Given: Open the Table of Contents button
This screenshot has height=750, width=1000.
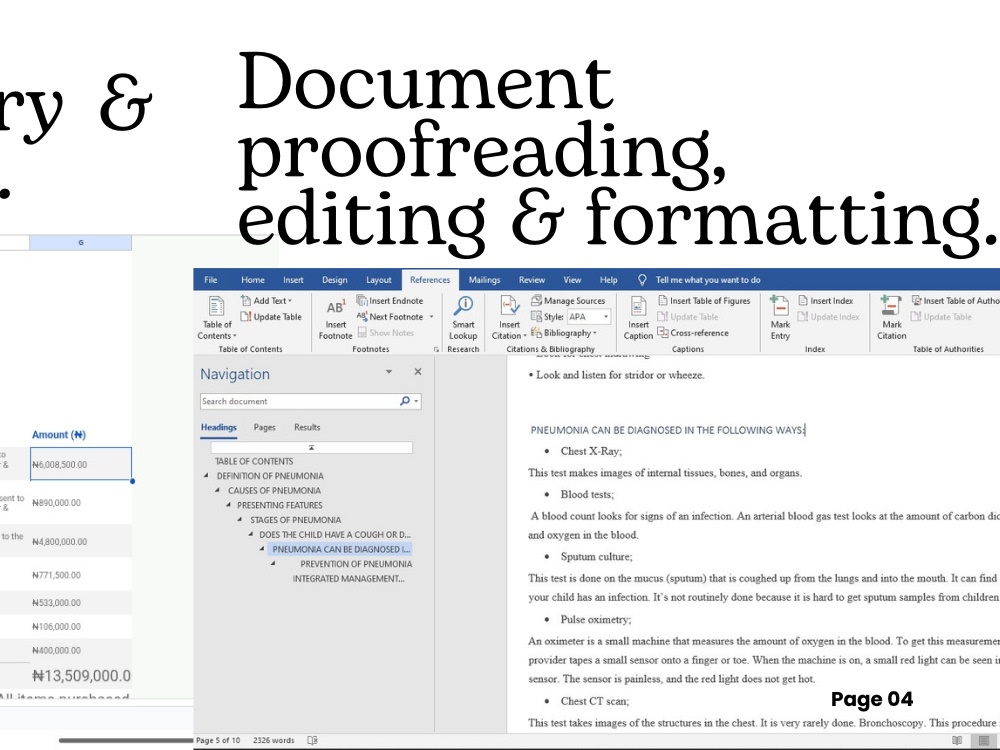Looking at the screenshot, I should 216,317.
